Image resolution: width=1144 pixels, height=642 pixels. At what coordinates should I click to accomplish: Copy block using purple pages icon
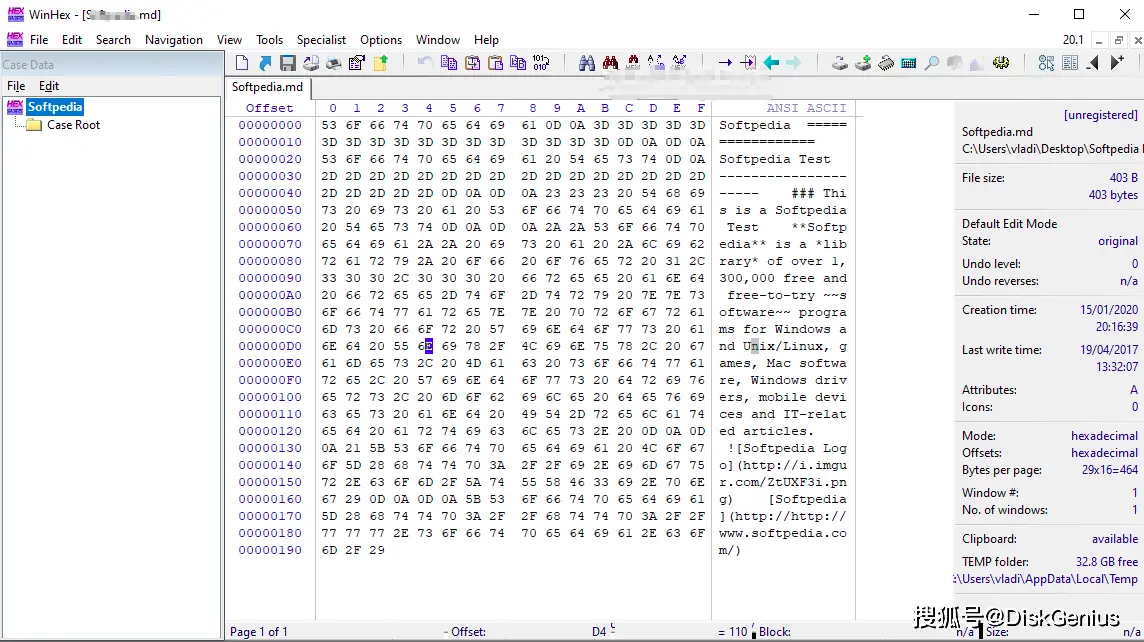click(449, 63)
